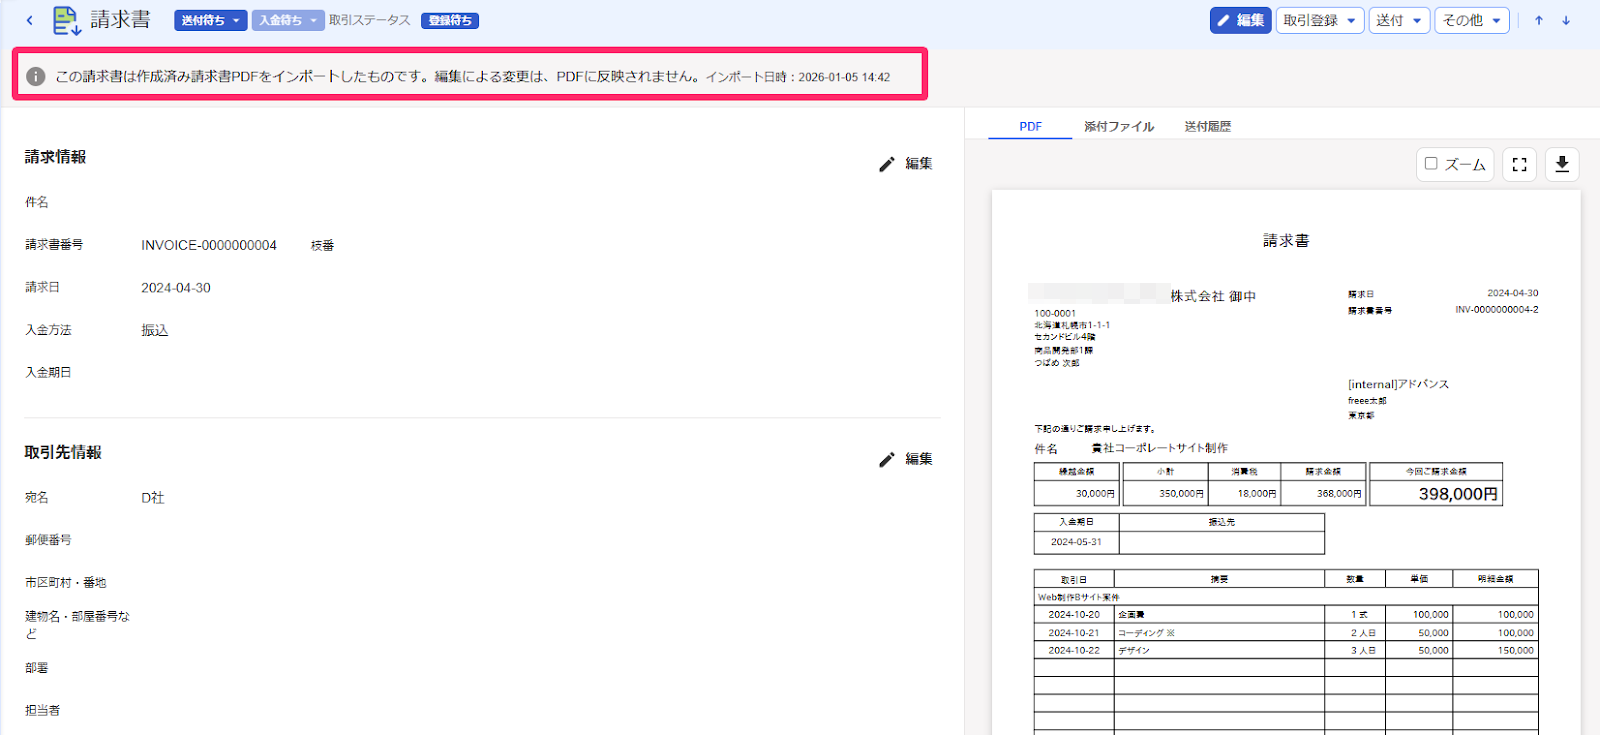Download the invoice PDF
This screenshot has width=1600, height=735.
pos(1562,164)
